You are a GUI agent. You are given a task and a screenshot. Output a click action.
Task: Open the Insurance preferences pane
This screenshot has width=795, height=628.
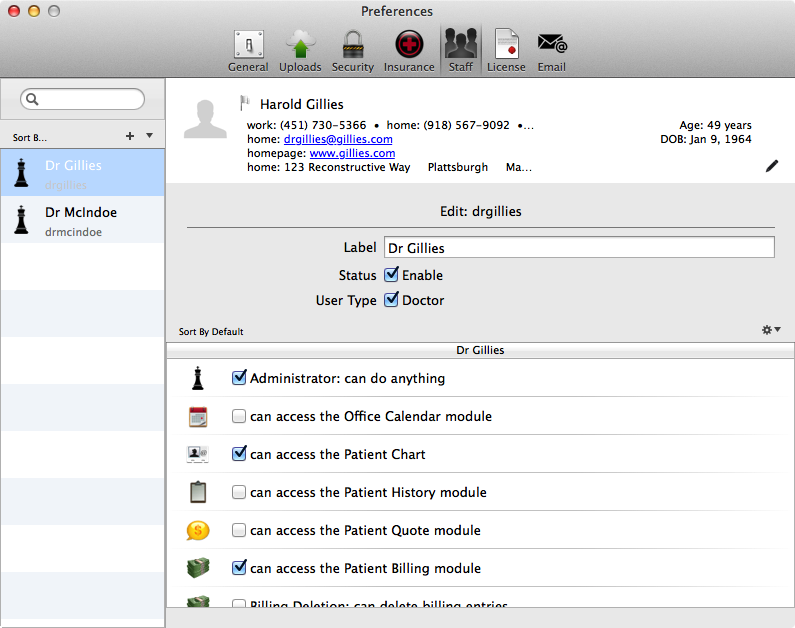click(x=409, y=51)
